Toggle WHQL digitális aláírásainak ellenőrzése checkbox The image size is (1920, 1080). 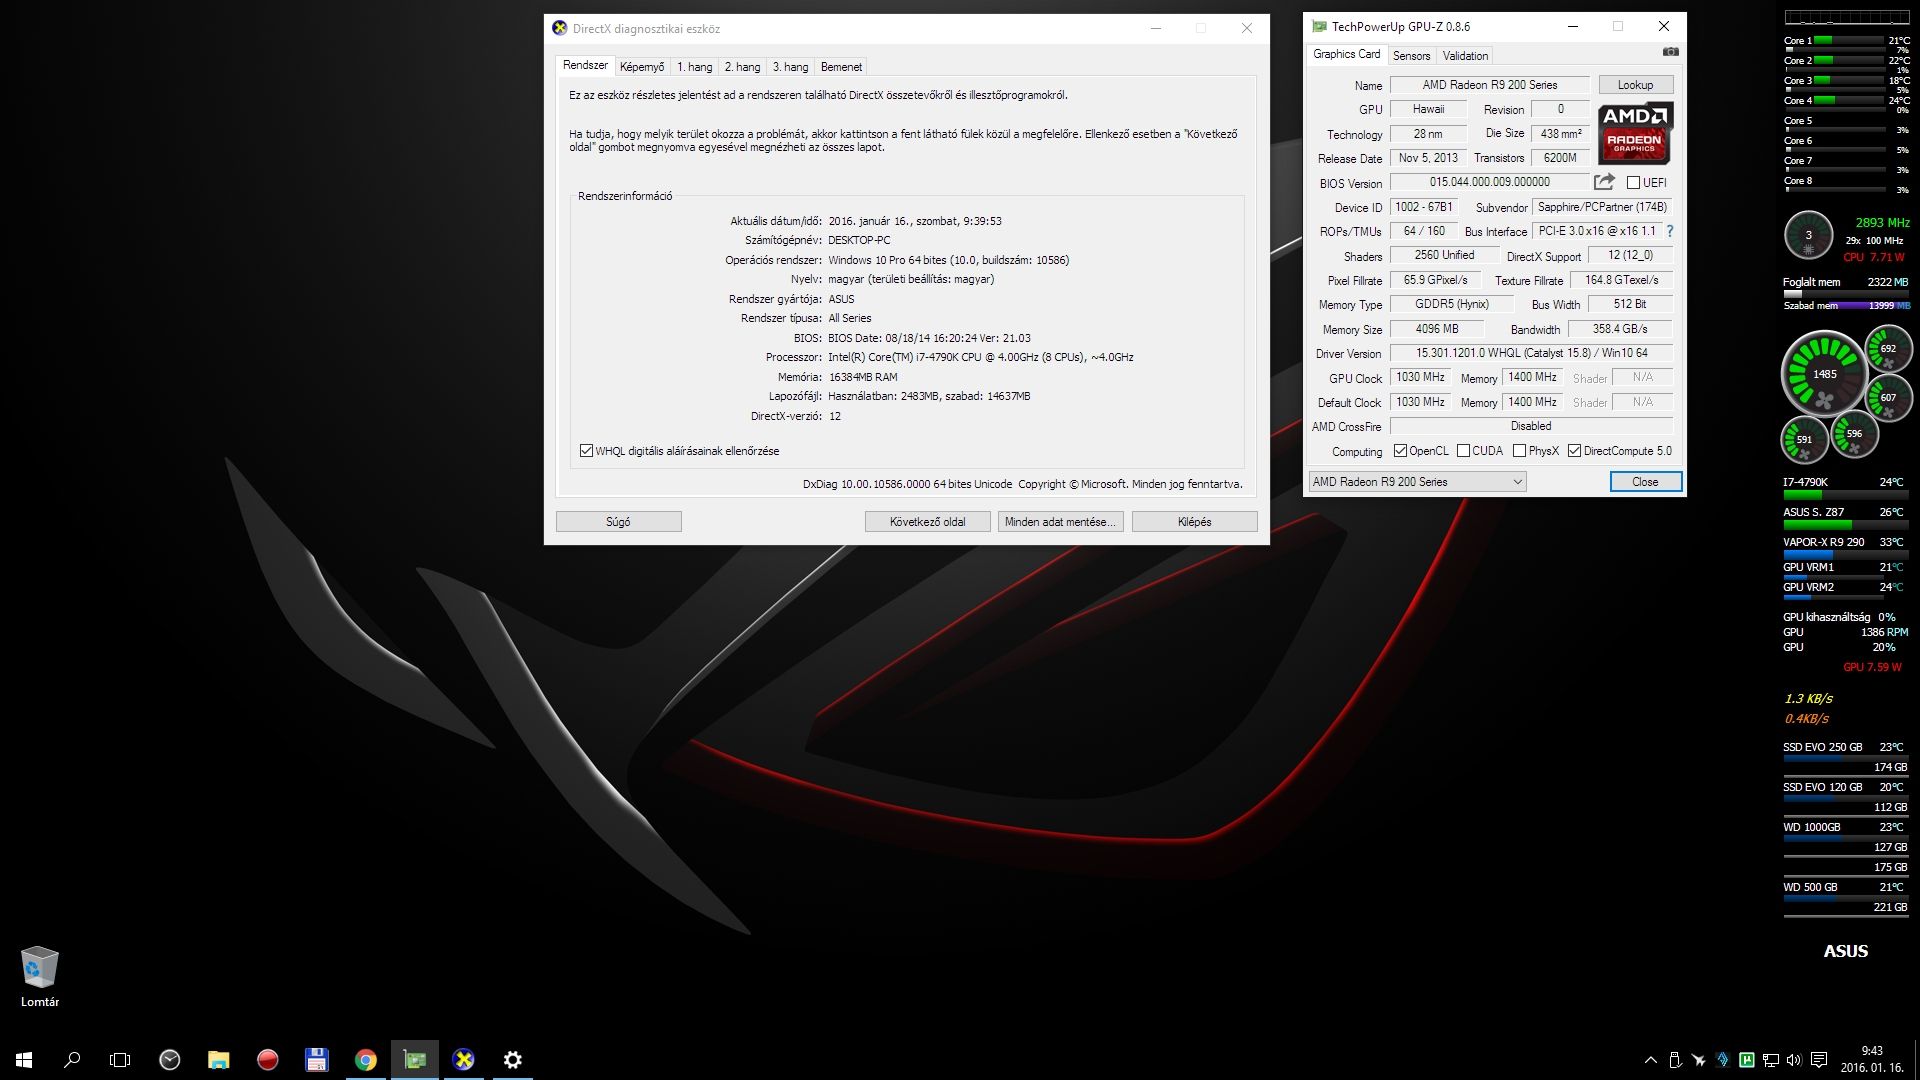[x=586, y=451]
